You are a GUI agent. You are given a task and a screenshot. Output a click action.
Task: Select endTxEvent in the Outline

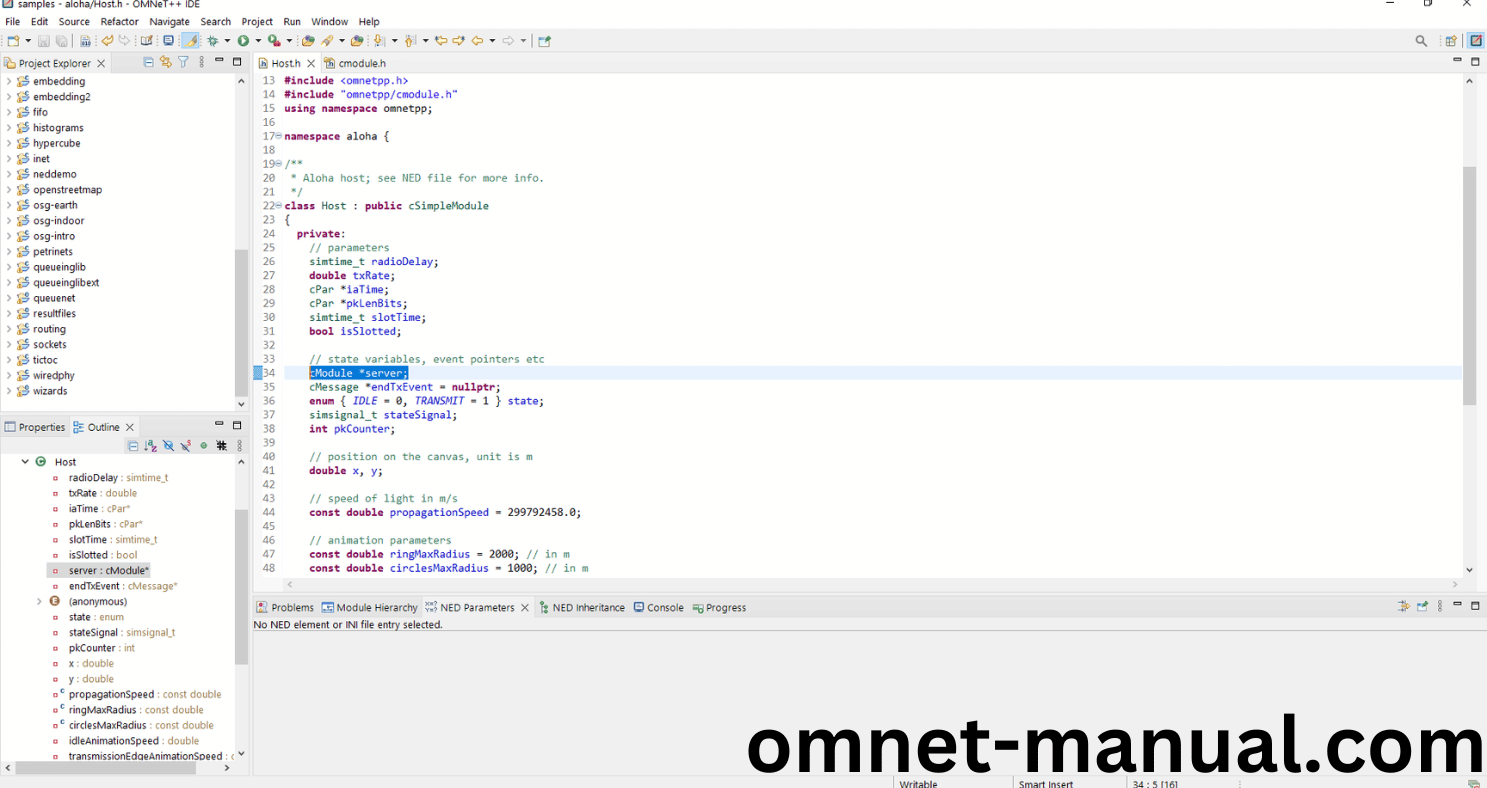click(x=94, y=586)
